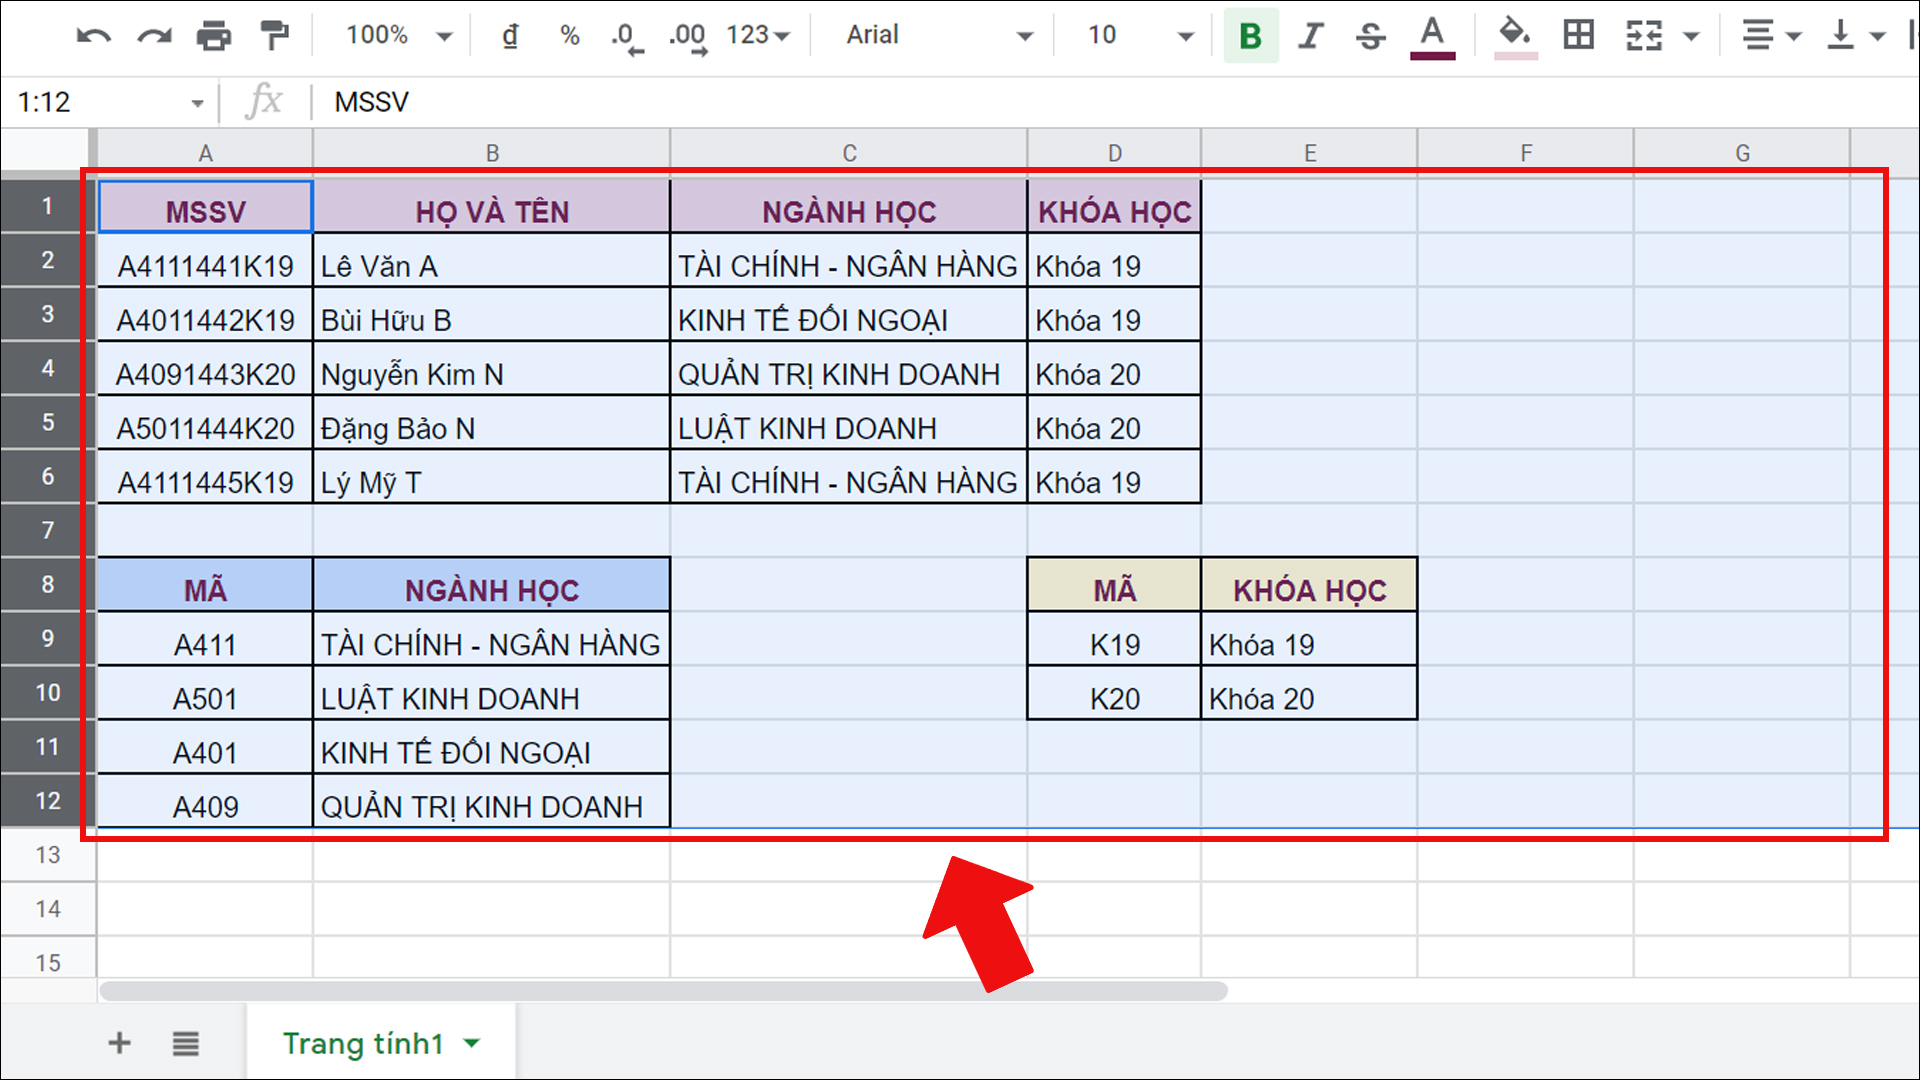Open the Trang tính1 sheet tab
This screenshot has height=1080, width=1920.
(363, 1043)
